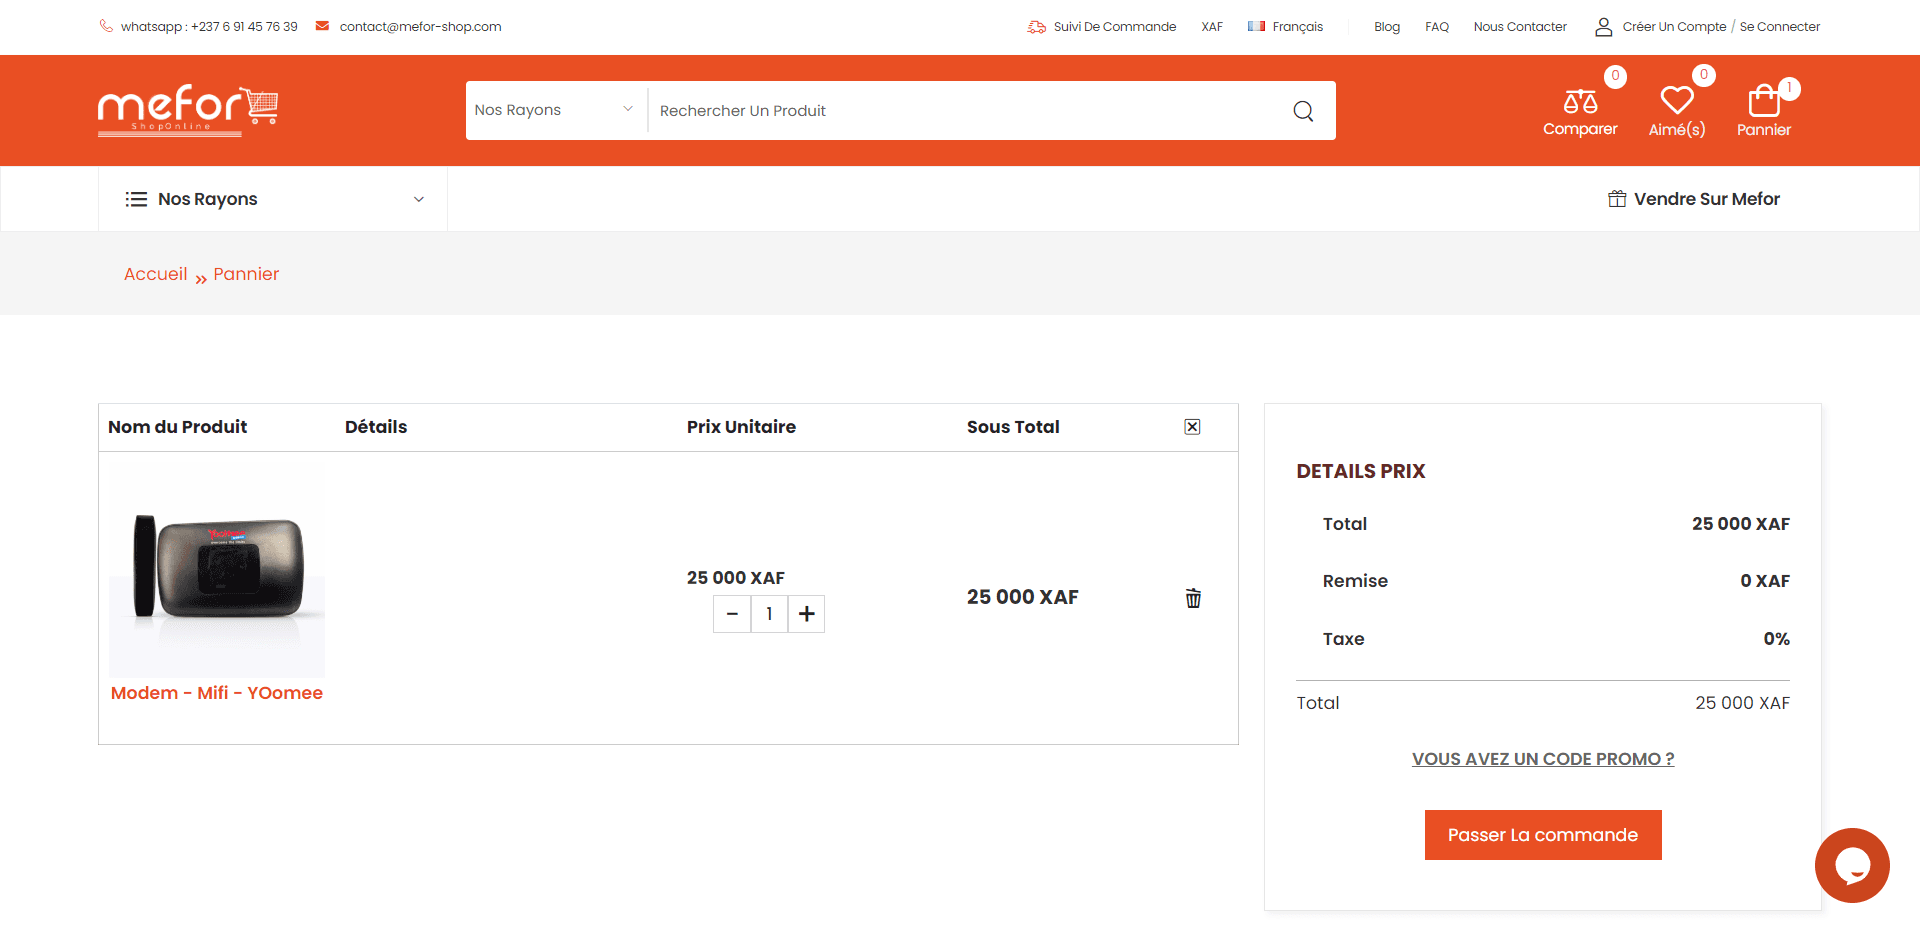The image size is (1920, 928).
Task: Click the Prix Unitaire column header
Action: pyautogui.click(x=741, y=427)
